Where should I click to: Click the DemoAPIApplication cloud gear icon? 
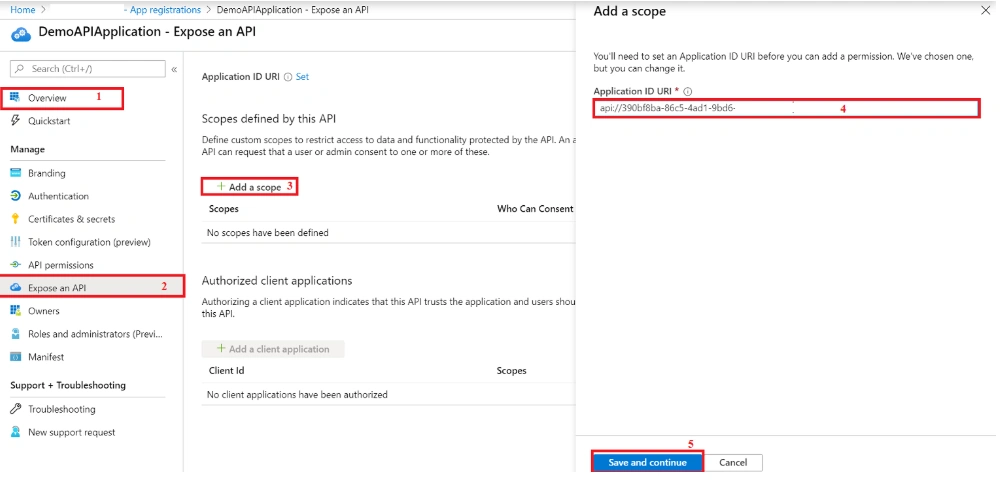[x=21, y=33]
